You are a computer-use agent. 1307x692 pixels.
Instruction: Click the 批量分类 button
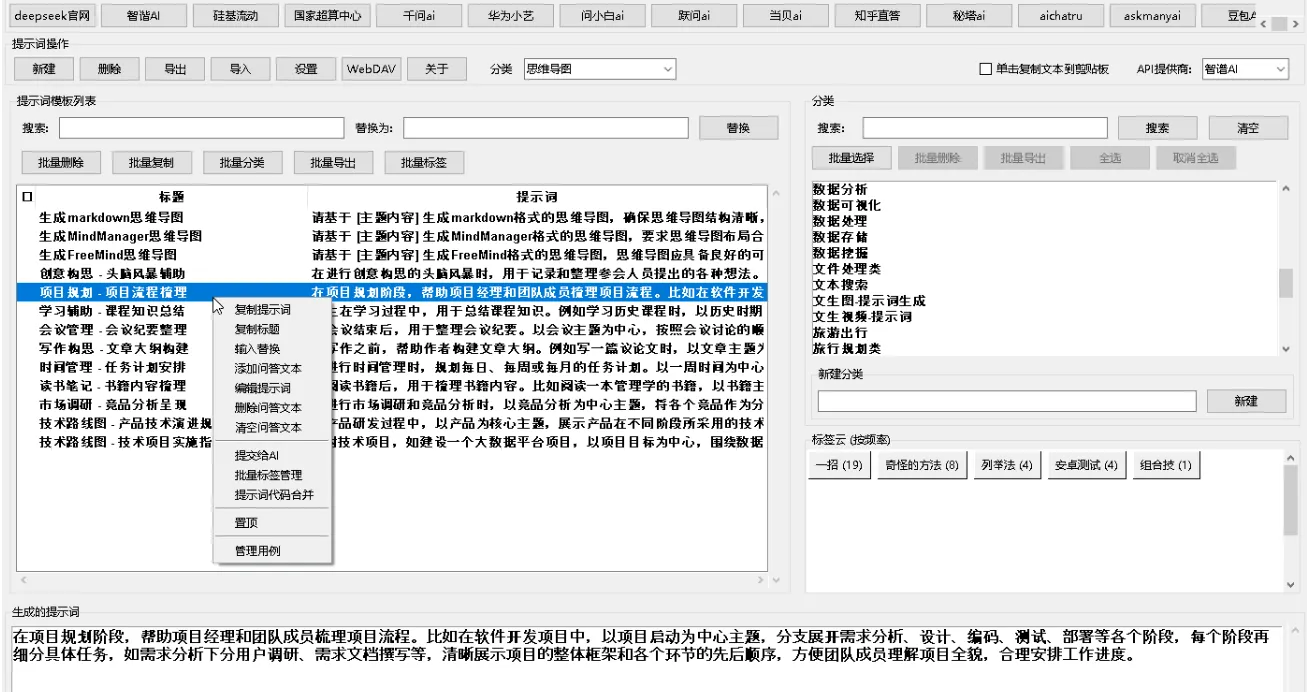click(243, 163)
